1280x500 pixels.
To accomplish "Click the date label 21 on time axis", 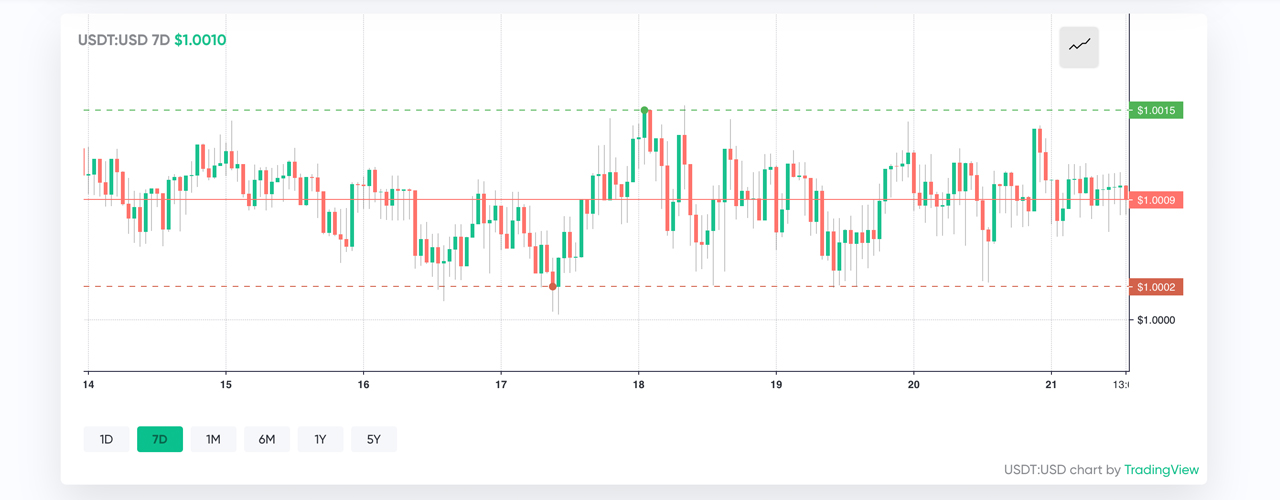I will [x=1051, y=384].
